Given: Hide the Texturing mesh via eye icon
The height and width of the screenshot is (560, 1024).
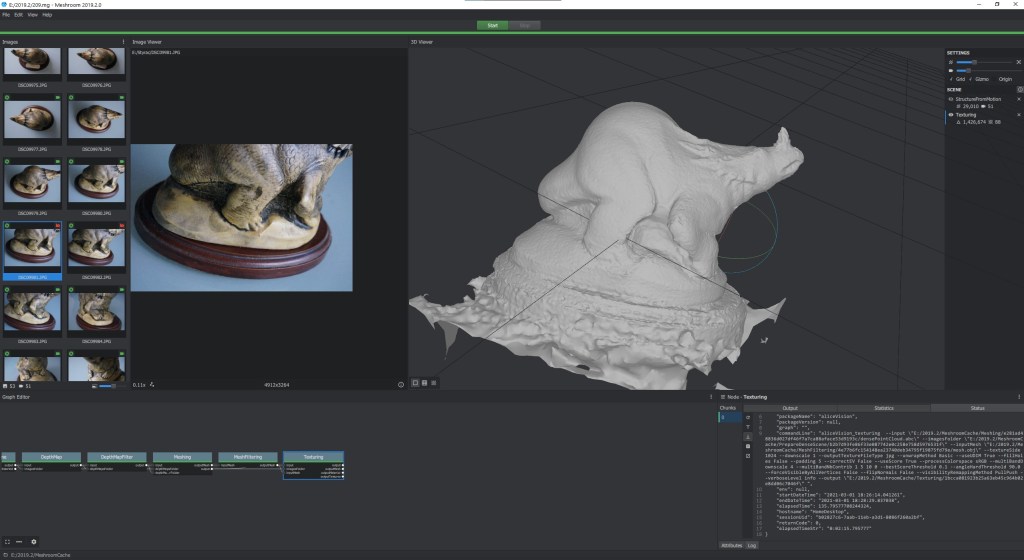Looking at the screenshot, I should [x=951, y=115].
